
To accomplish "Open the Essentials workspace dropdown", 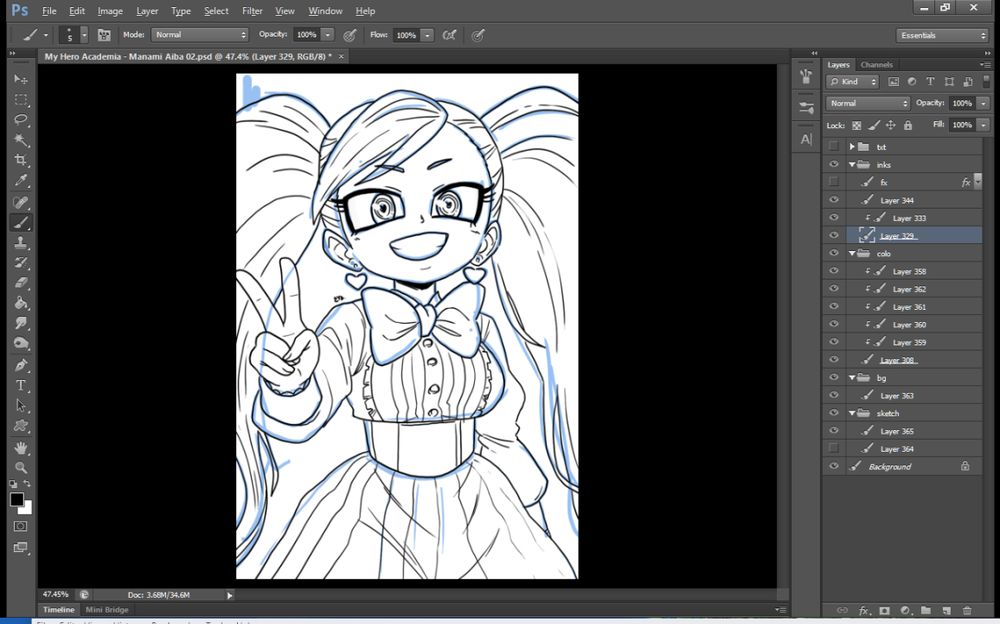I will pos(942,35).
